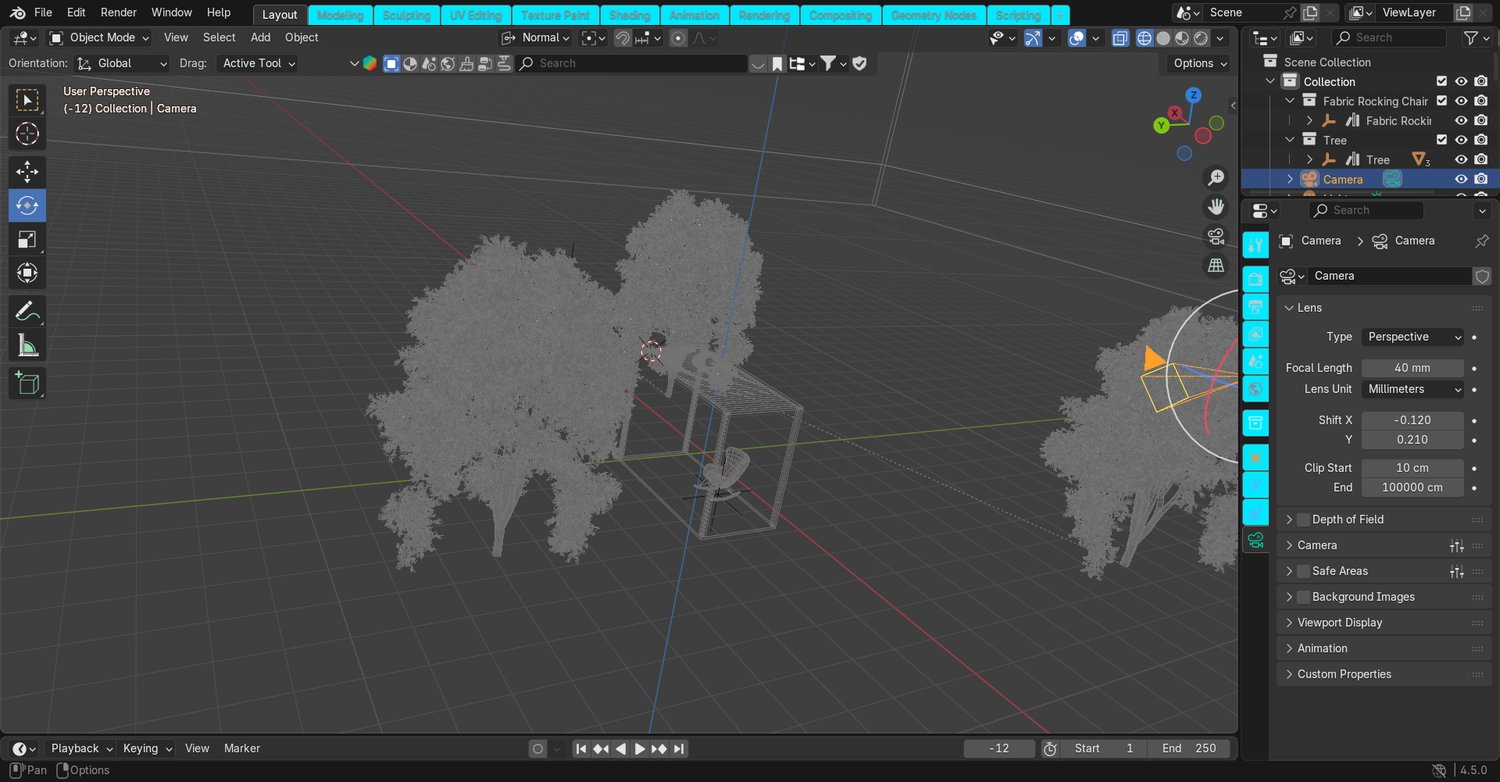Open the Playback menu in timeline
The height and width of the screenshot is (782, 1500).
tap(80, 748)
